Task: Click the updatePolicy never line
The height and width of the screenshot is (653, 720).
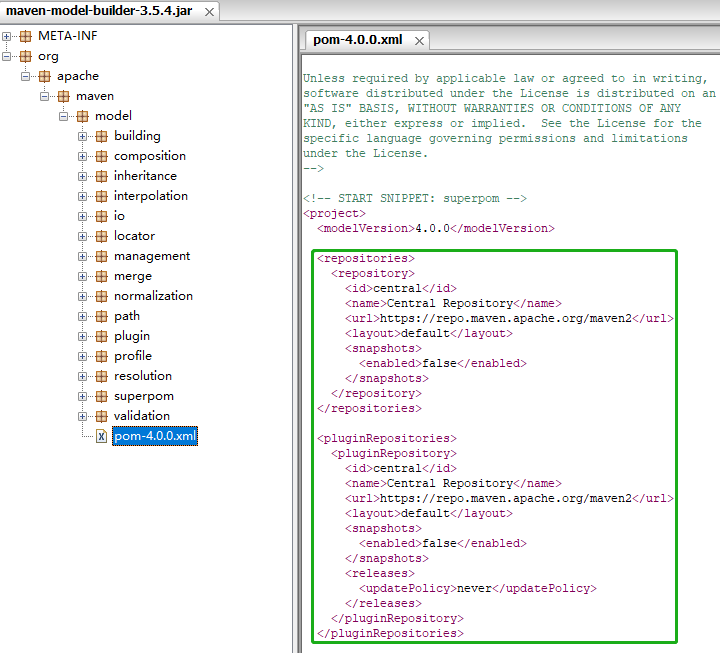Action: coord(478,588)
